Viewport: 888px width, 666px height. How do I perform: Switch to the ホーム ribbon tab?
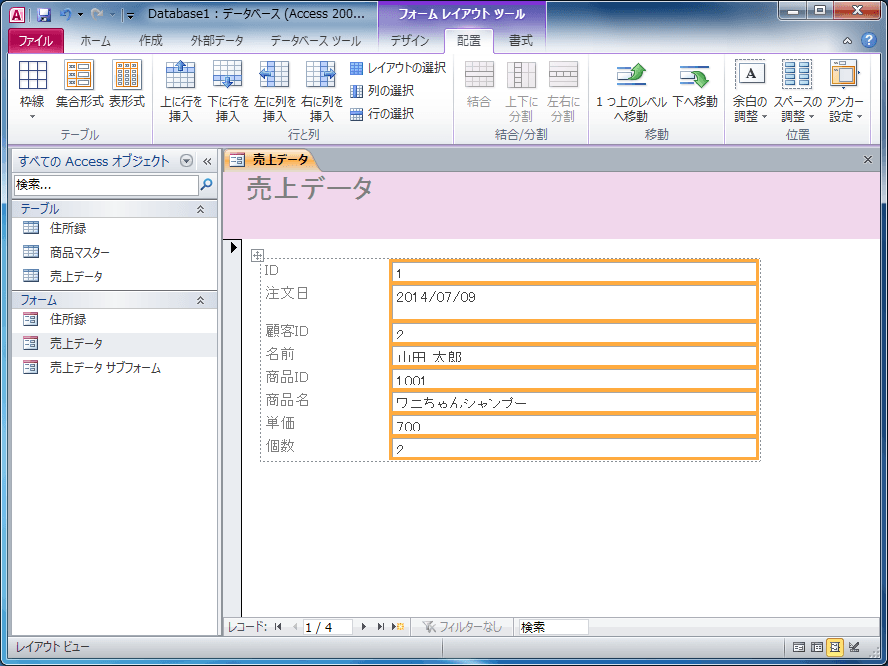[95, 41]
